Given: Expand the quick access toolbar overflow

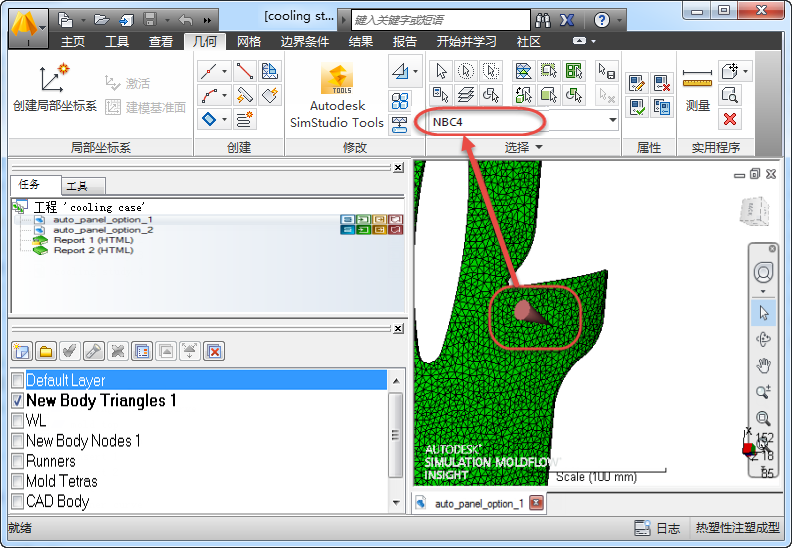Looking at the screenshot, I should [x=207, y=20].
